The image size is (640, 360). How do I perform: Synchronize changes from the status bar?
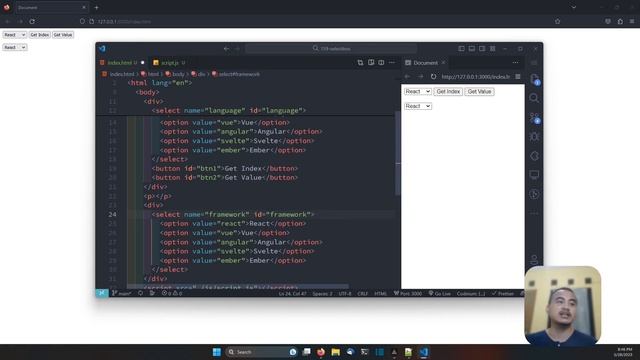point(140,293)
